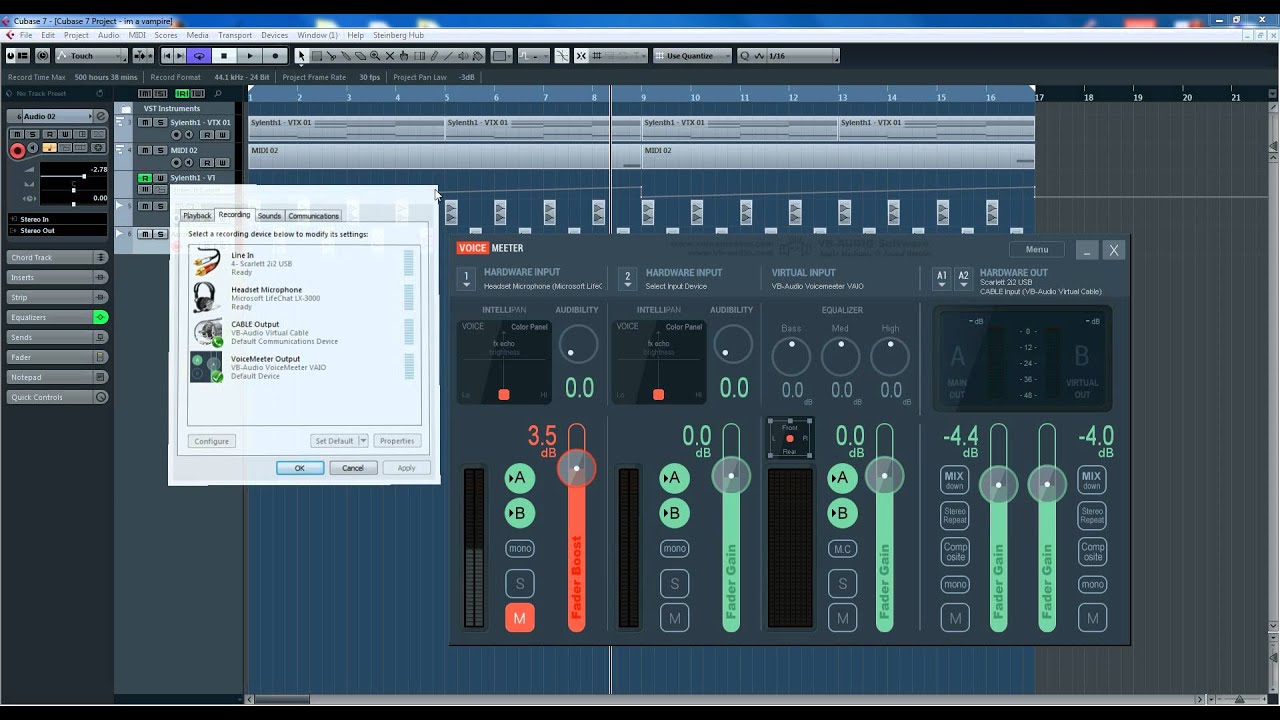
Task: Open the Use Quantize dropdown
Action: (x=693, y=56)
